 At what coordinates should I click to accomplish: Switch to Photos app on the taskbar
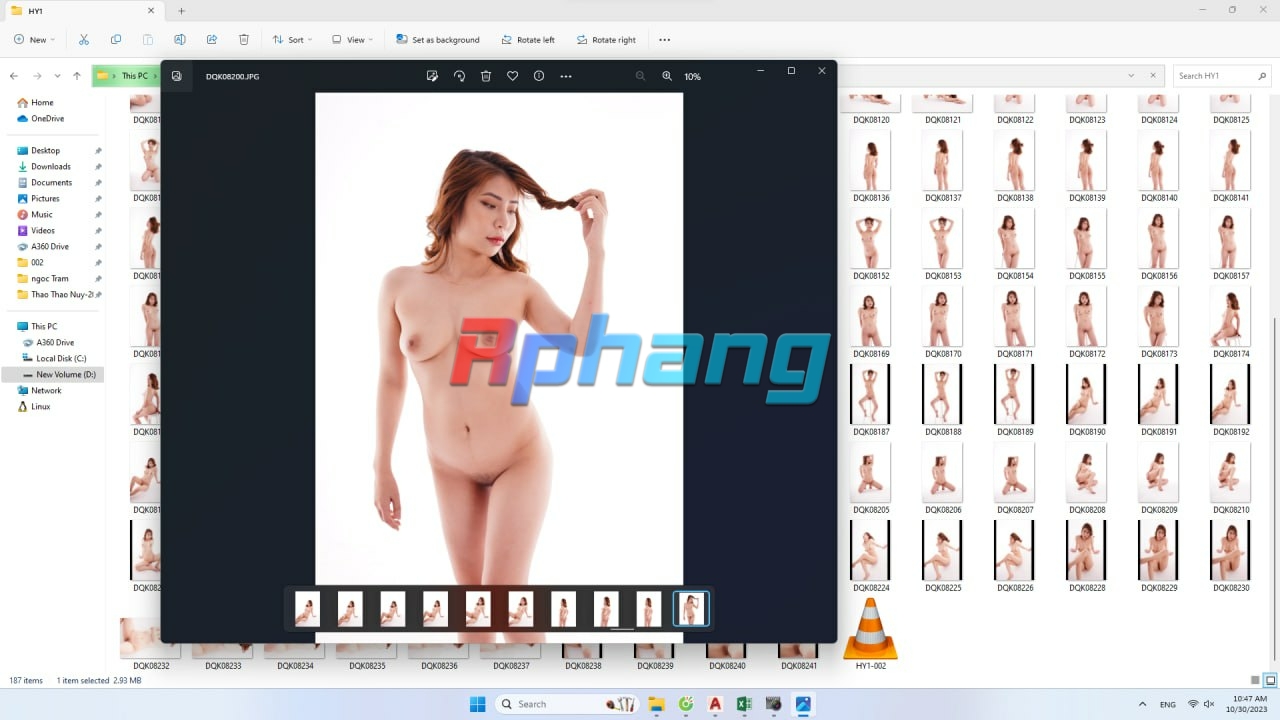coord(803,704)
